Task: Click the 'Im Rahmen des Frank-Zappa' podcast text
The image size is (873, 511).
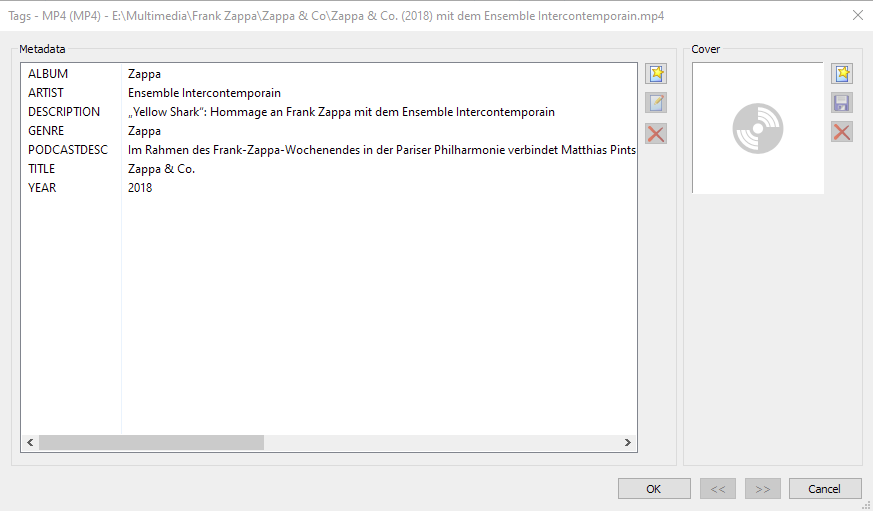Action: pos(382,150)
